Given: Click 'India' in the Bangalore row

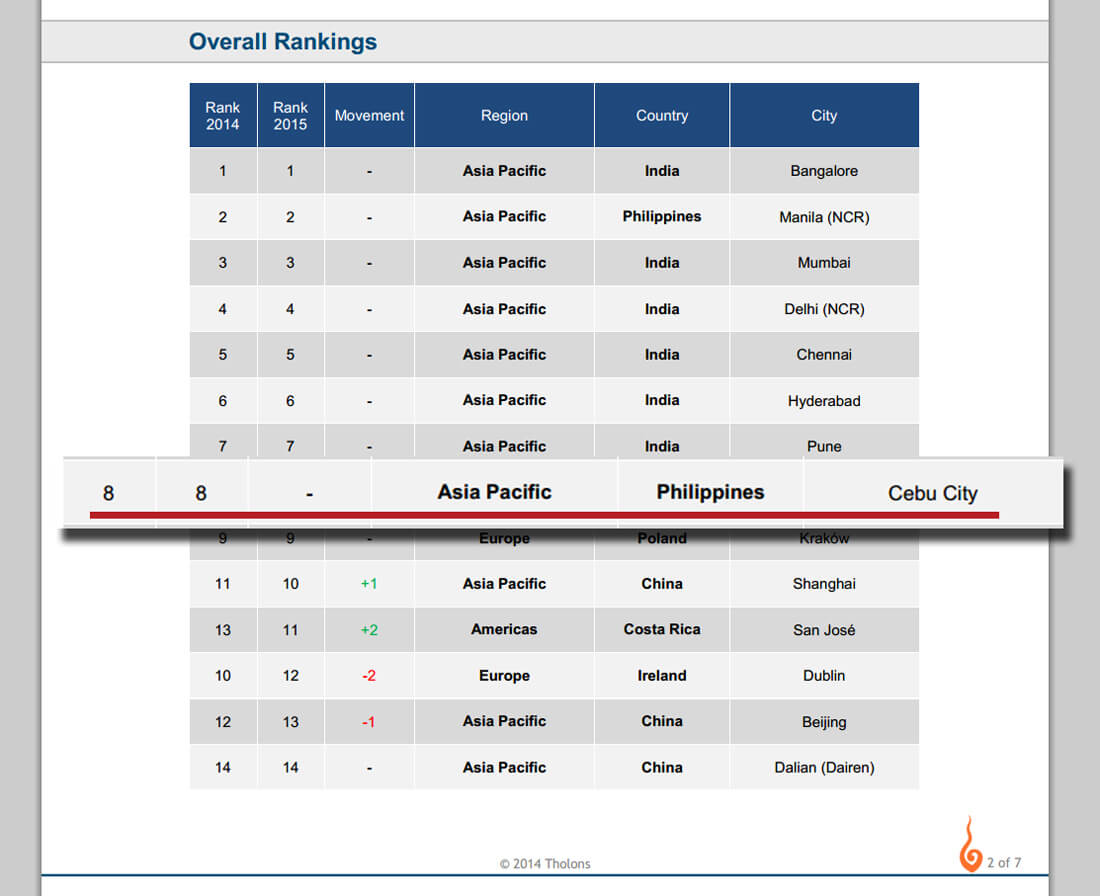Looking at the screenshot, I should pyautogui.click(x=662, y=171).
